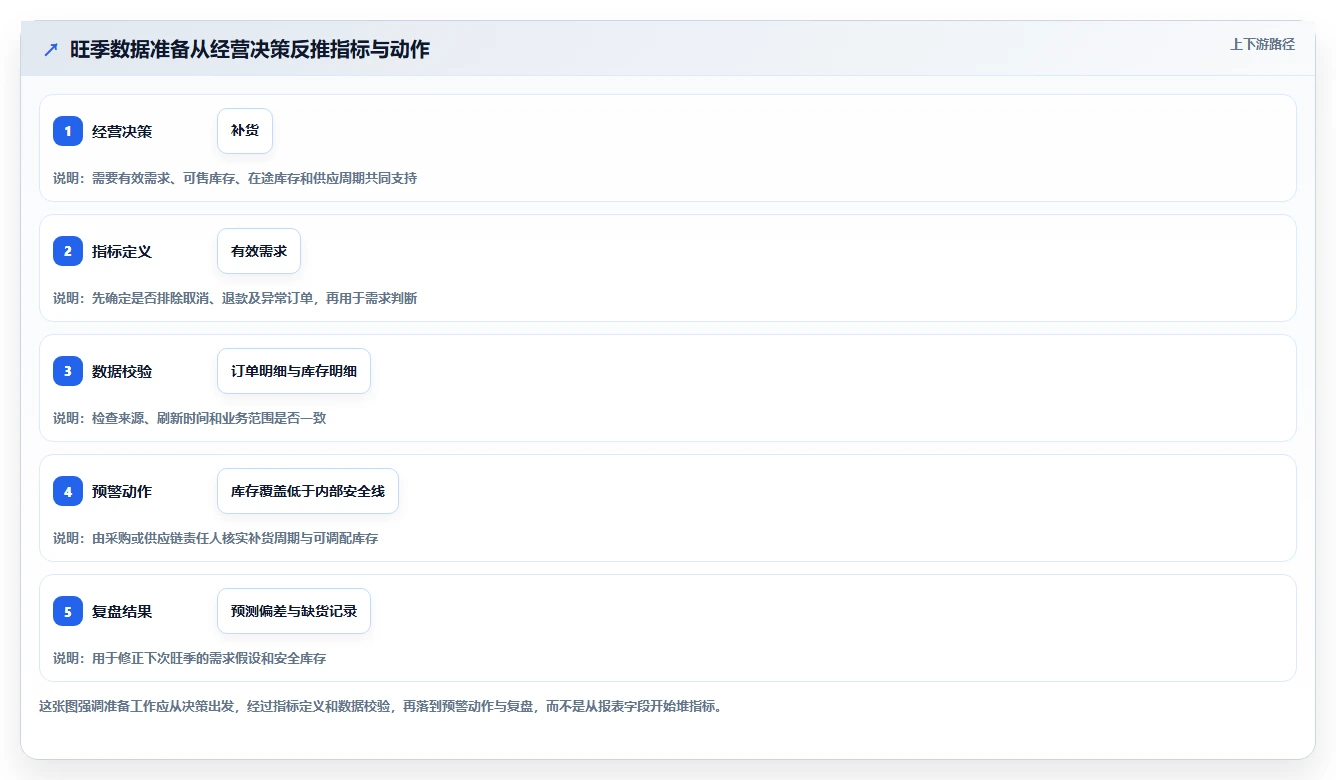The image size is (1336, 780).
Task: Click the description starting 说明：由采购或供应链责任人
Action: [216, 538]
